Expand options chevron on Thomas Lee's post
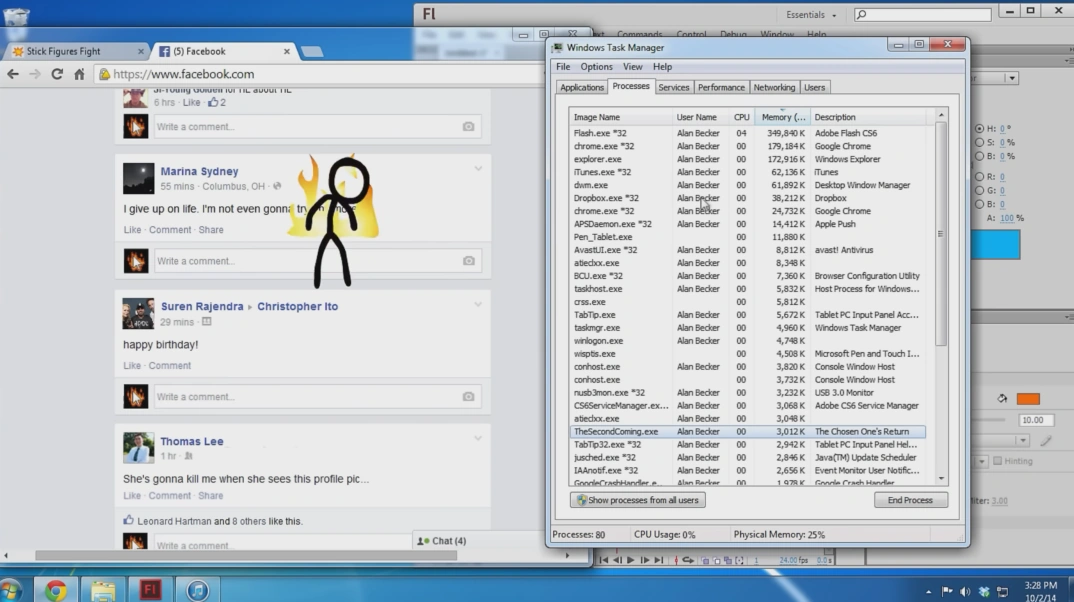The width and height of the screenshot is (1074, 602). (x=478, y=439)
